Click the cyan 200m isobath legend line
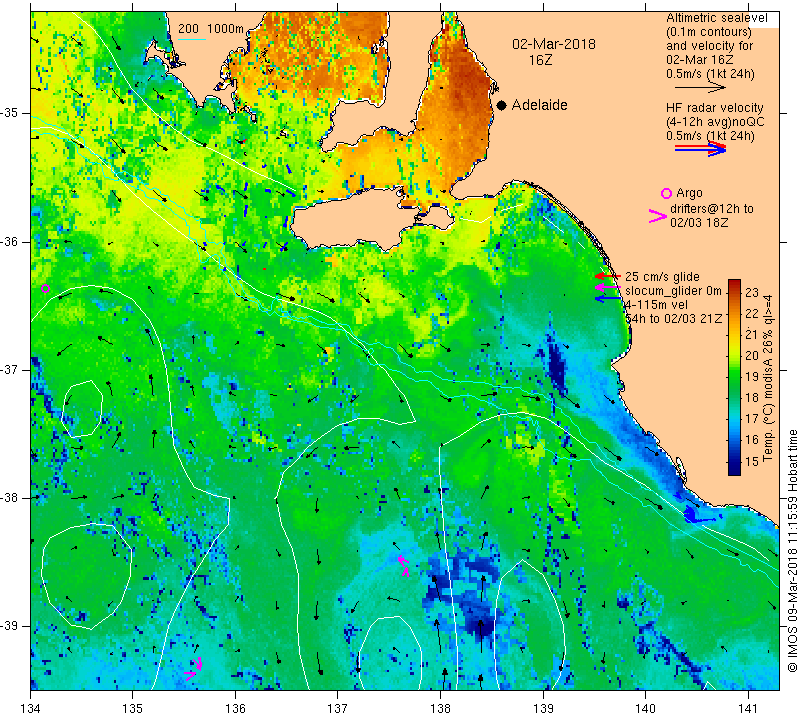 [x=191, y=39]
